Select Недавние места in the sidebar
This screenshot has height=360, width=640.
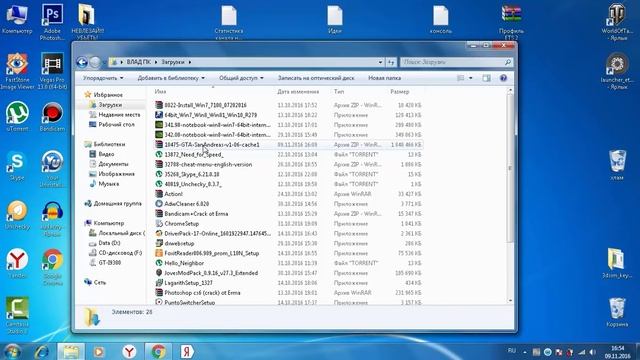tap(119, 115)
